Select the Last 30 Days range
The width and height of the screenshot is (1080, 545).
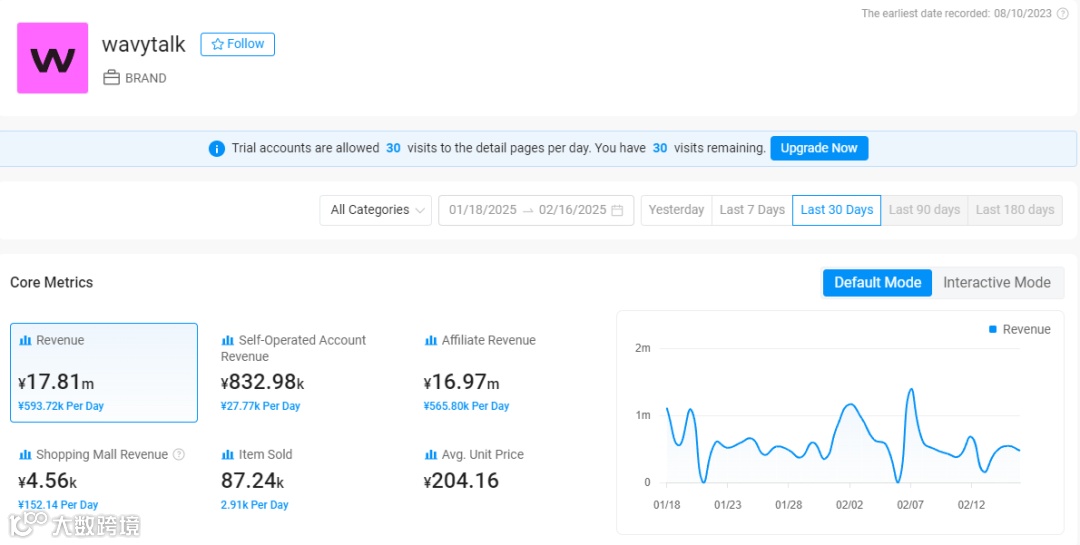coord(837,210)
